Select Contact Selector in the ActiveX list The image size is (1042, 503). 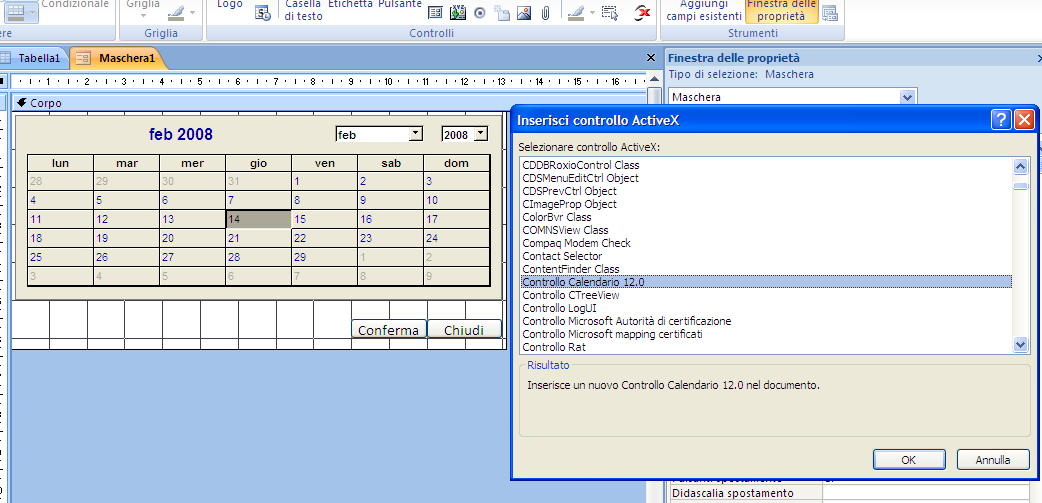coord(561,256)
